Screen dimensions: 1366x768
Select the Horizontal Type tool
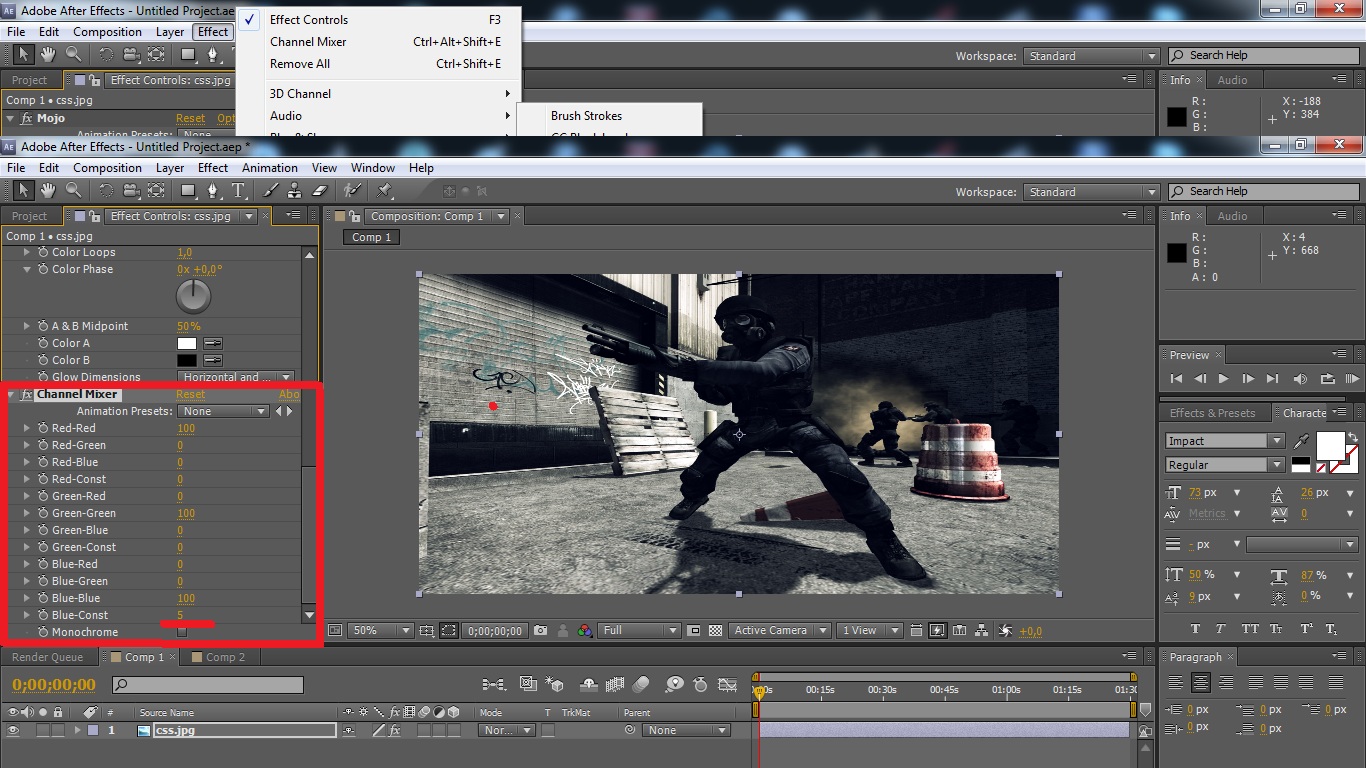[x=238, y=191]
